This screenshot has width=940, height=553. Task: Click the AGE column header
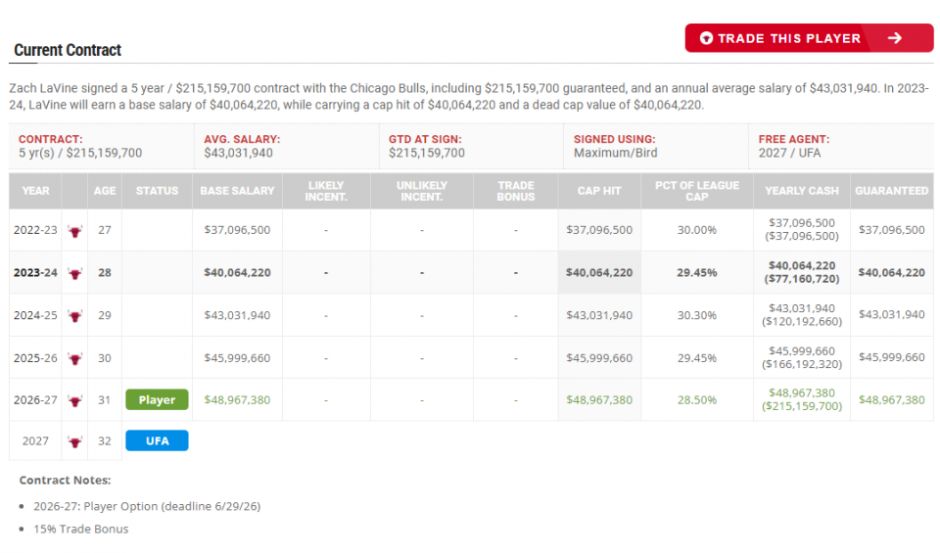pyautogui.click(x=104, y=191)
